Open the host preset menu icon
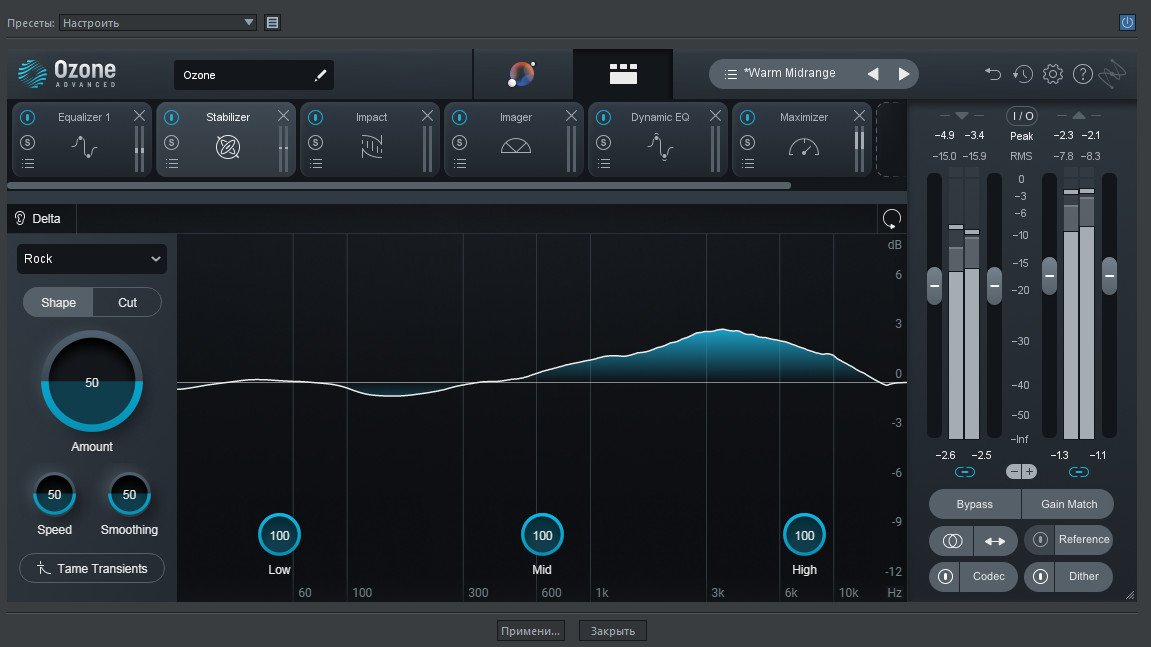The height and width of the screenshot is (647, 1151). coord(272,23)
